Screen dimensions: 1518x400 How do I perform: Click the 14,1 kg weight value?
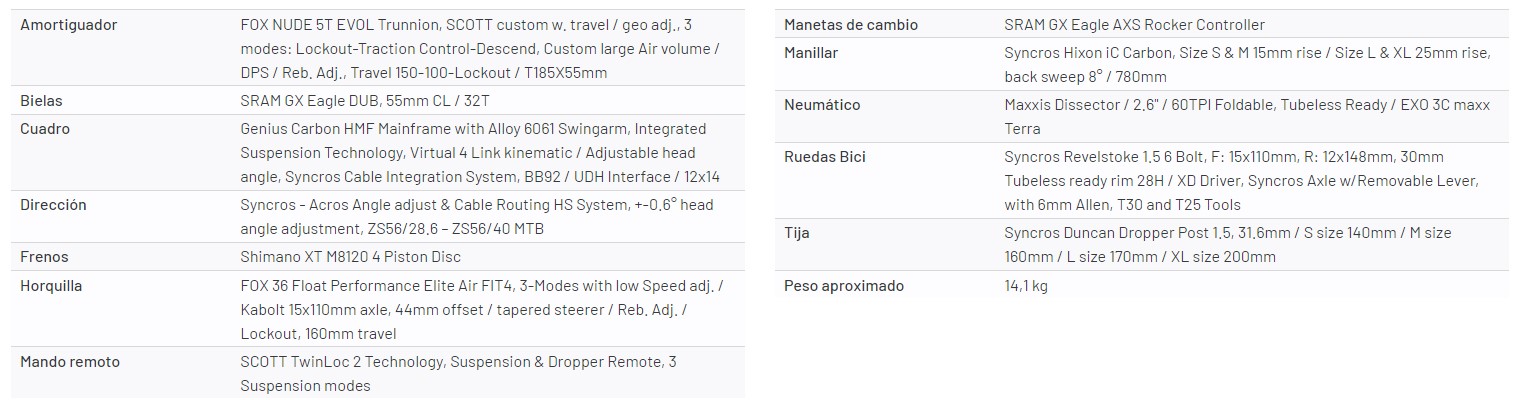tap(1026, 286)
